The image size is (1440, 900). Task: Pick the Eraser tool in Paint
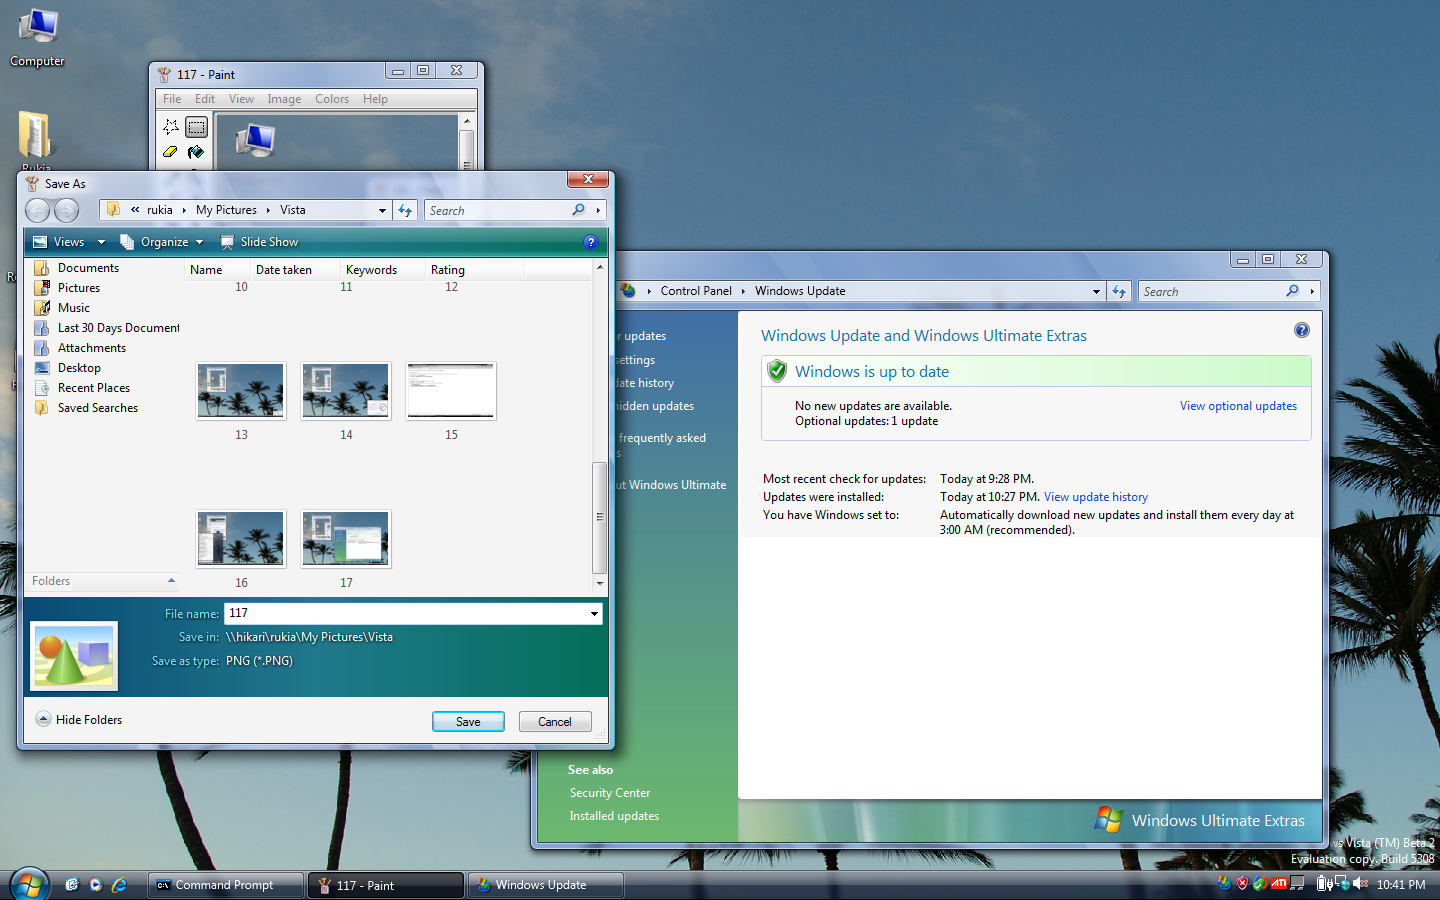pos(171,152)
